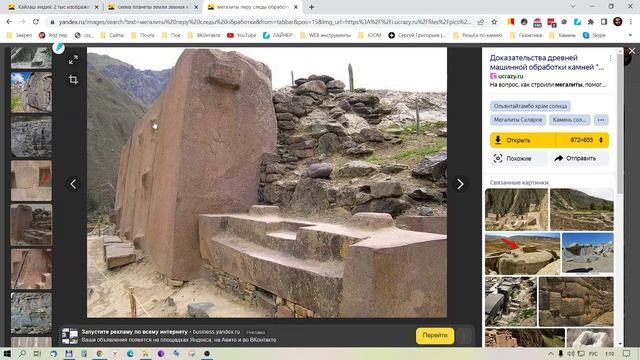Select the left-strip thumbnail with red mark on stone
Screen dimensions: 640x360
(x=31, y=180)
